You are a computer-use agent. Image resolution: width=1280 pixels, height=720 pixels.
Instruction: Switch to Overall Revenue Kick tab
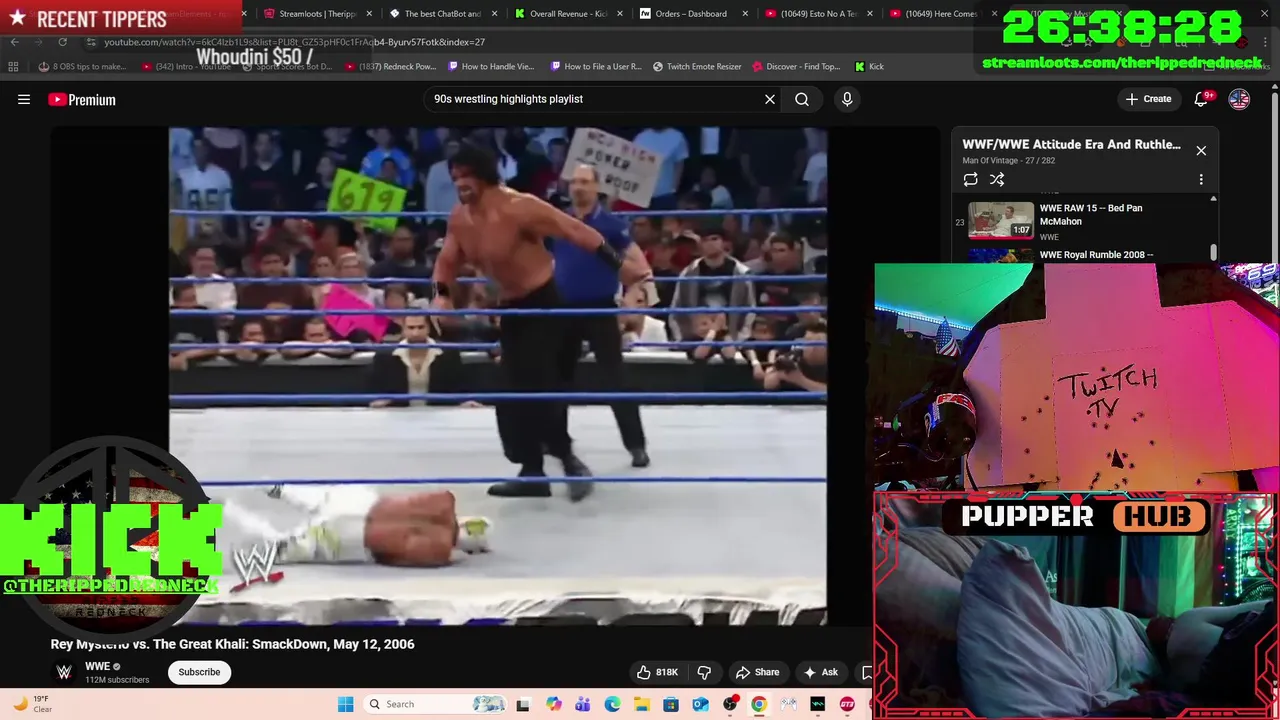coord(567,14)
